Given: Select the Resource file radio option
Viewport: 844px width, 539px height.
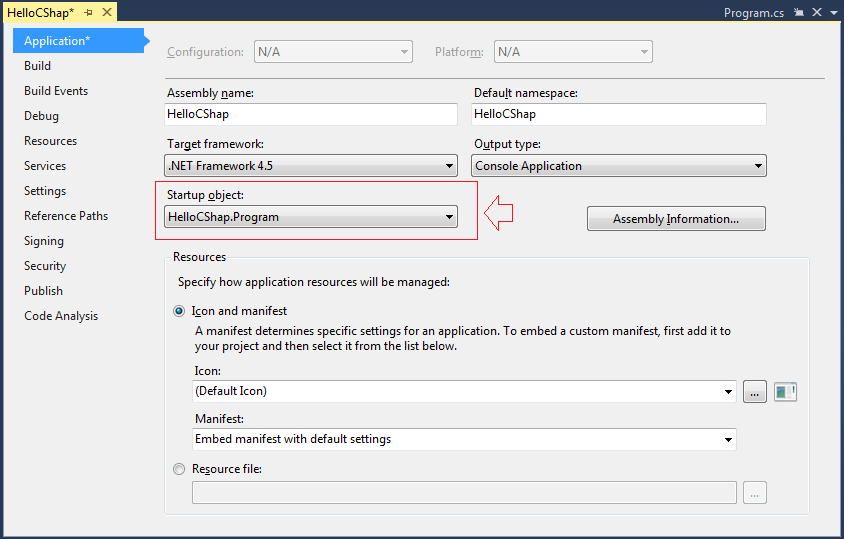Looking at the screenshot, I should point(179,469).
